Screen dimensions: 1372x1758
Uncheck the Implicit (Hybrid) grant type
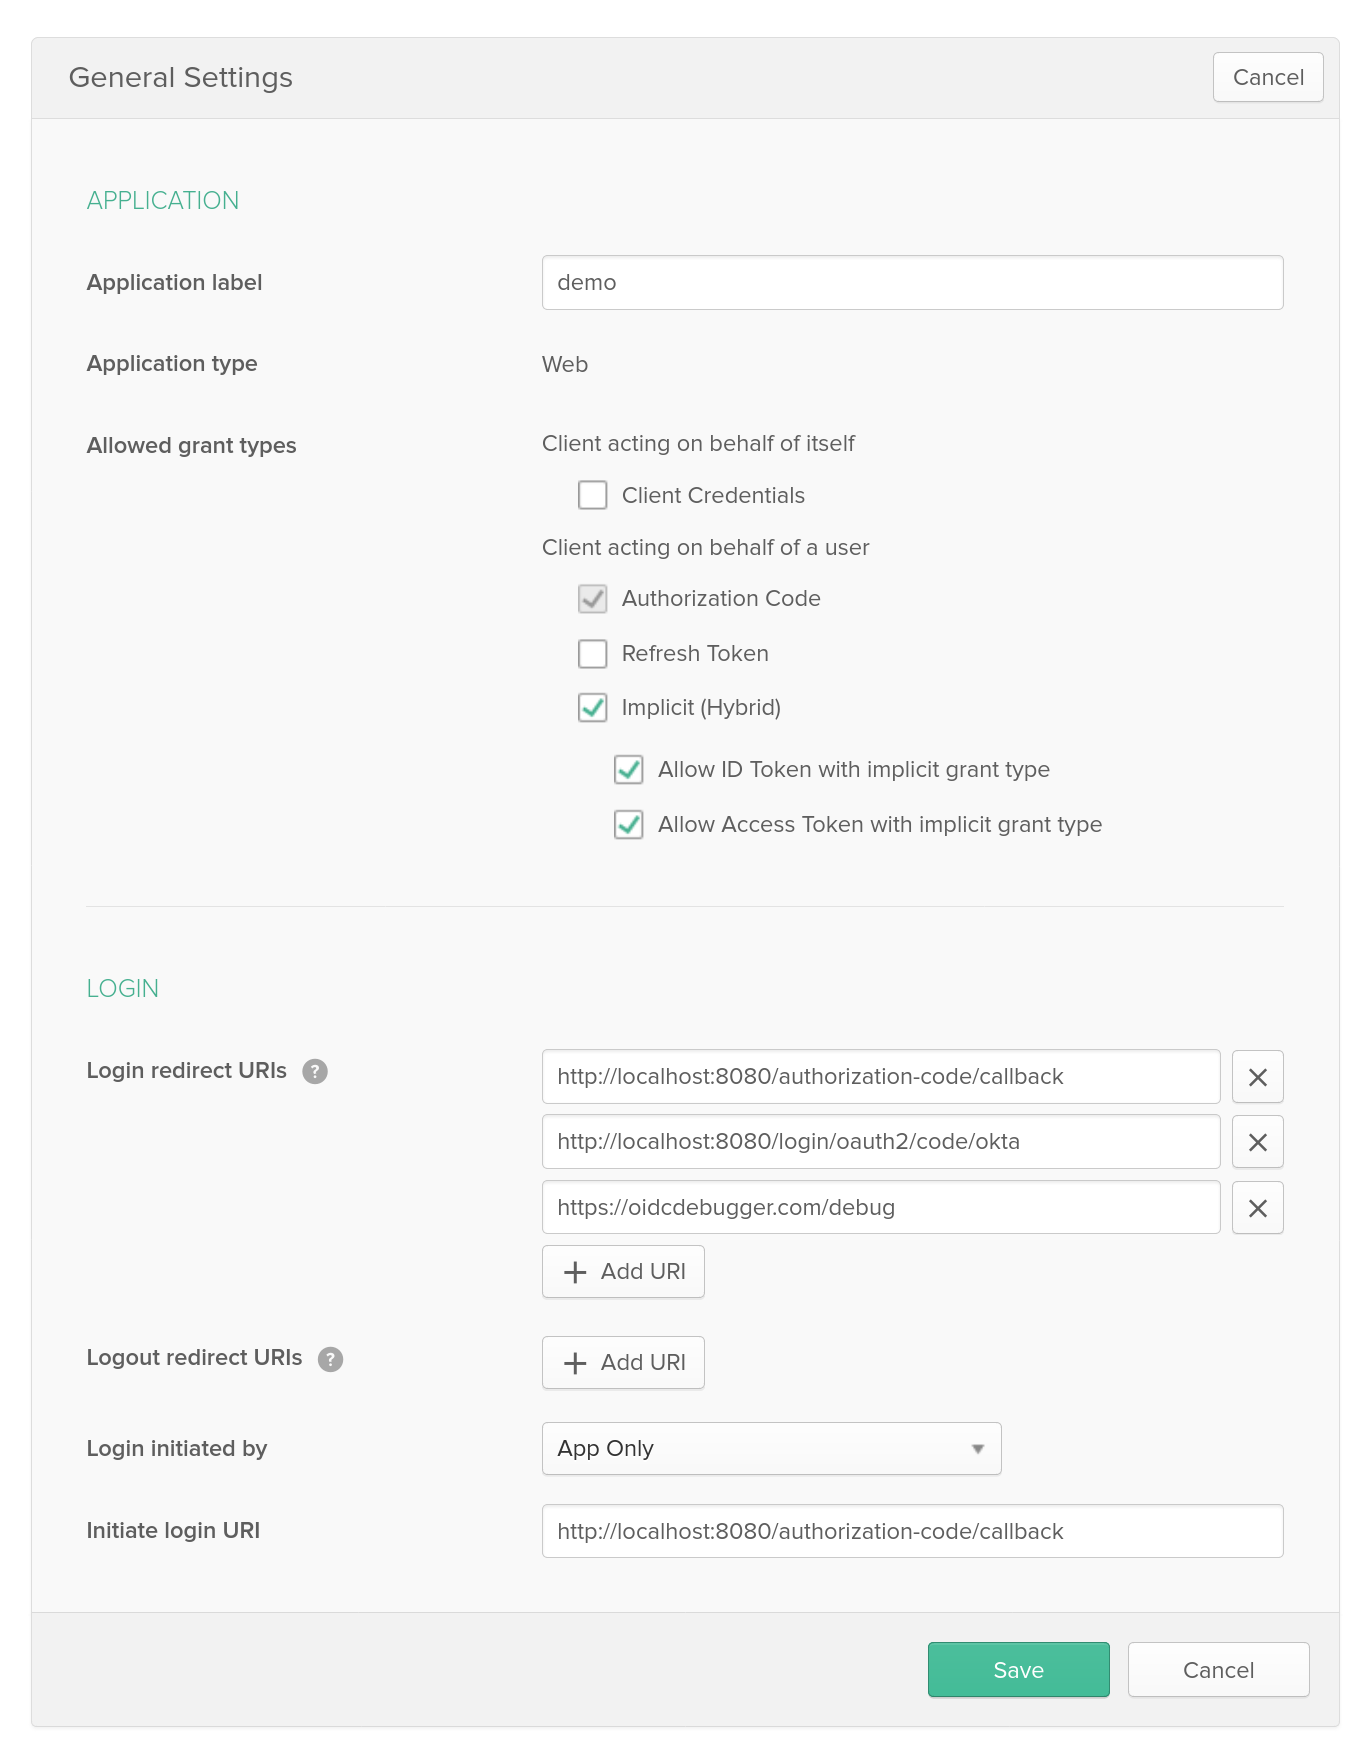pos(593,708)
